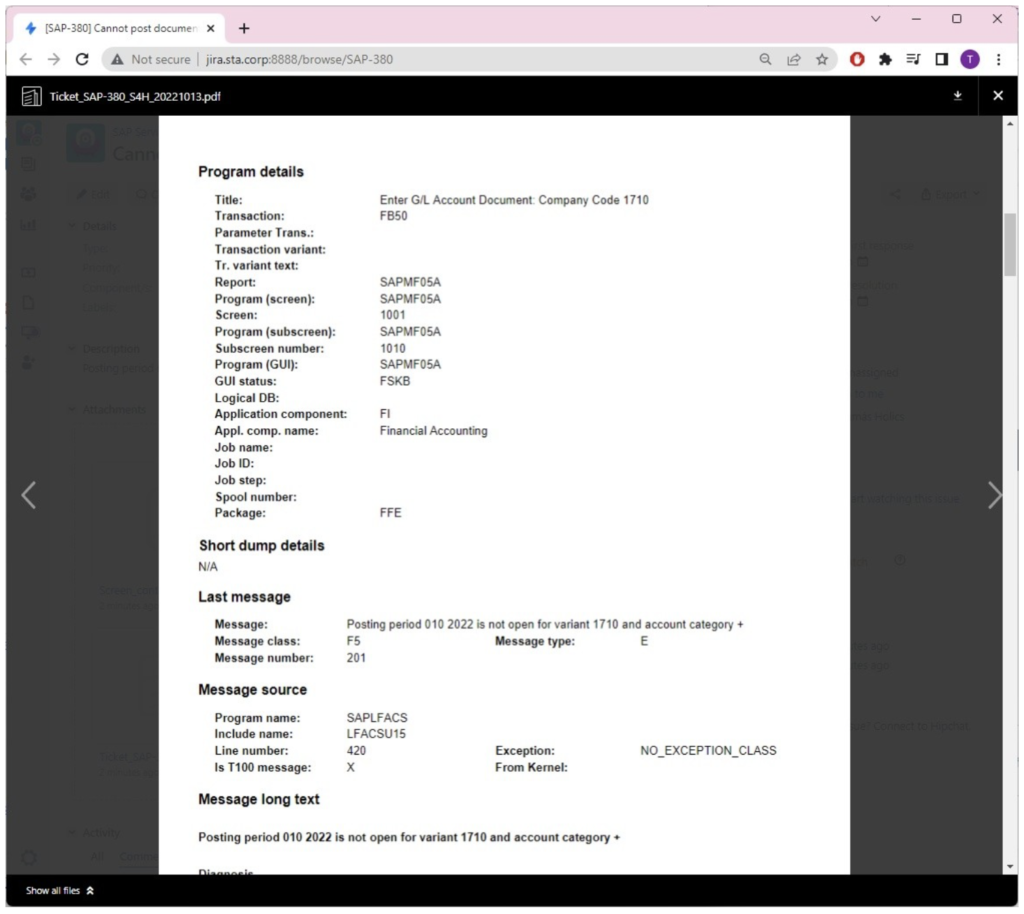Go to the previous attachment
The width and height of the screenshot is (1024, 914).
pos(28,495)
